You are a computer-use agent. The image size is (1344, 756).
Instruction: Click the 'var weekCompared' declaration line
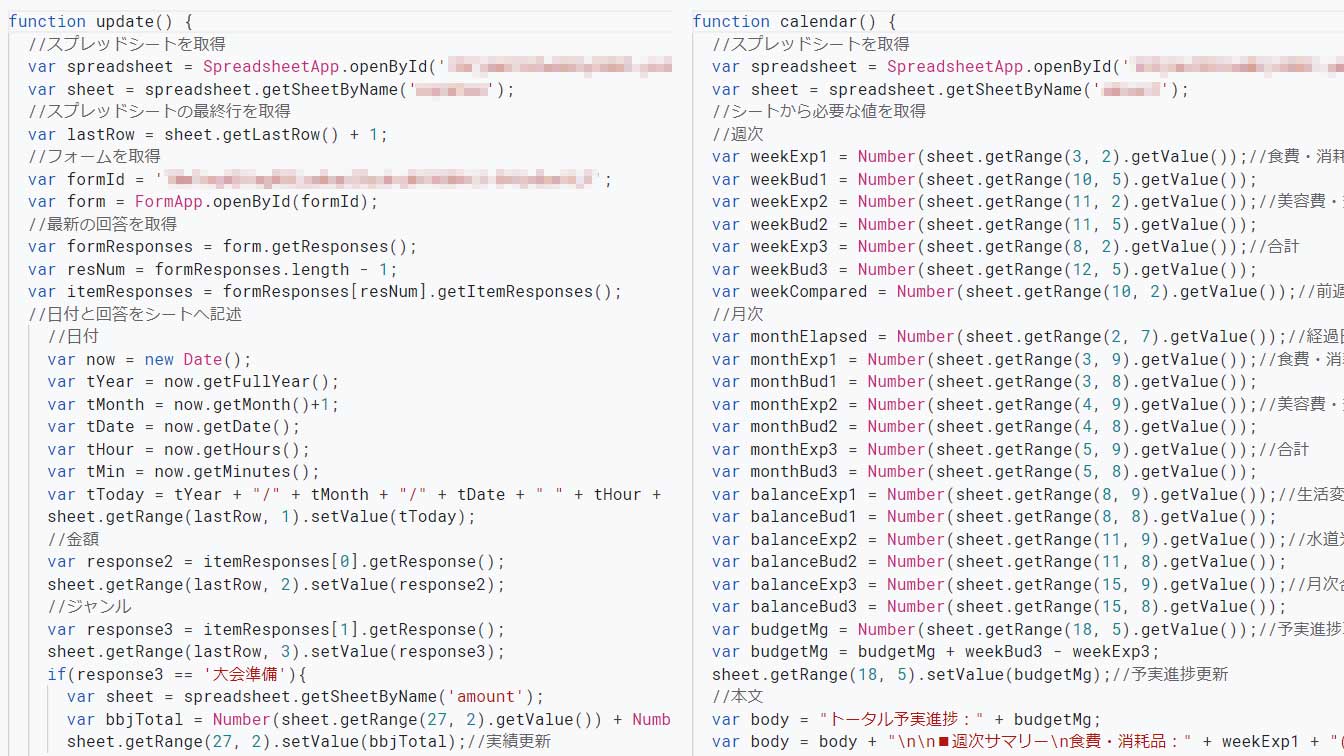pyautogui.click(x=1028, y=291)
